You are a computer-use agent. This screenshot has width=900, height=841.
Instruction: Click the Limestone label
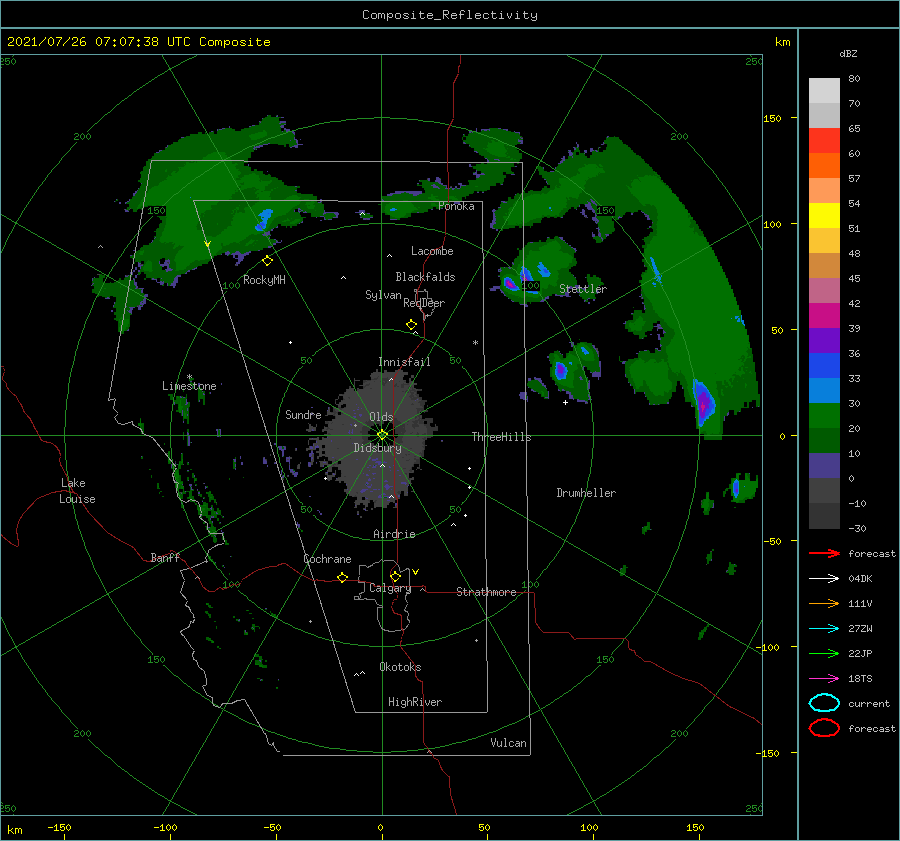(189, 386)
